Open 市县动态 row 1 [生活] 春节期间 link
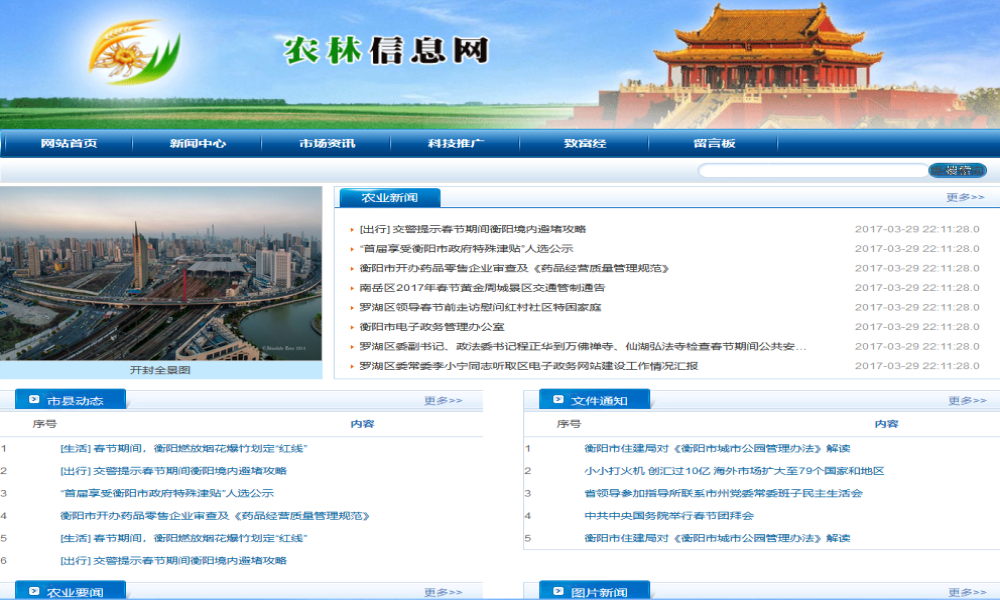The height and width of the screenshot is (600, 1000). [x=184, y=448]
